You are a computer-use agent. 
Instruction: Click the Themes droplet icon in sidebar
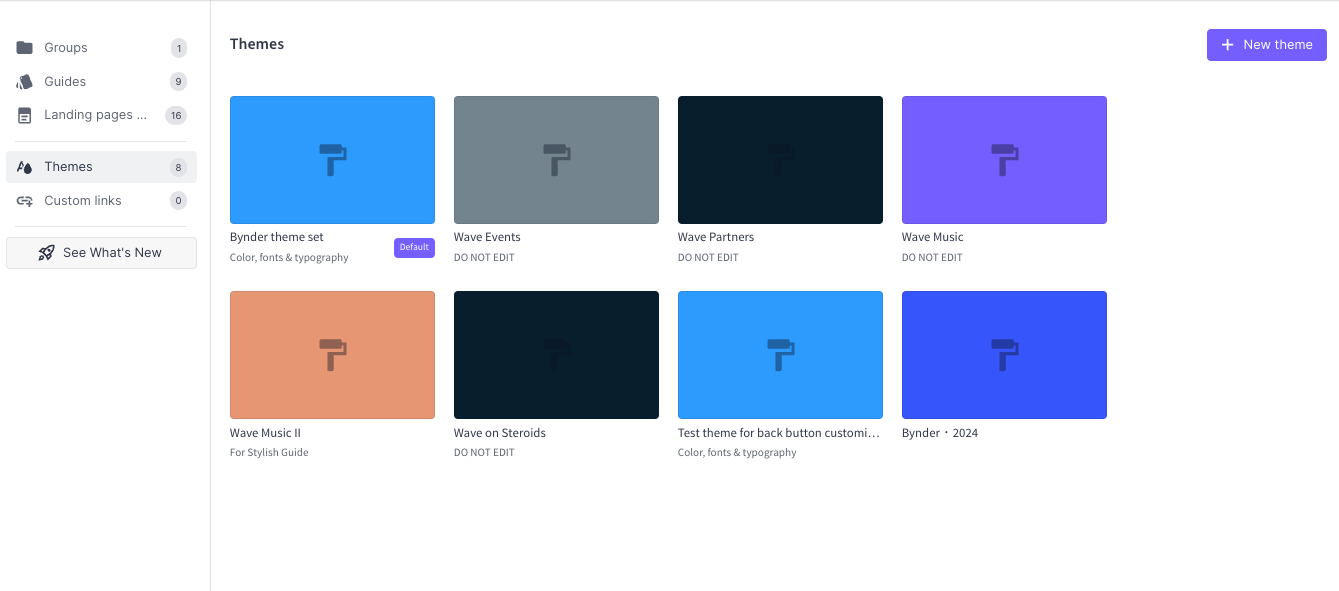pyautogui.click(x=25, y=167)
